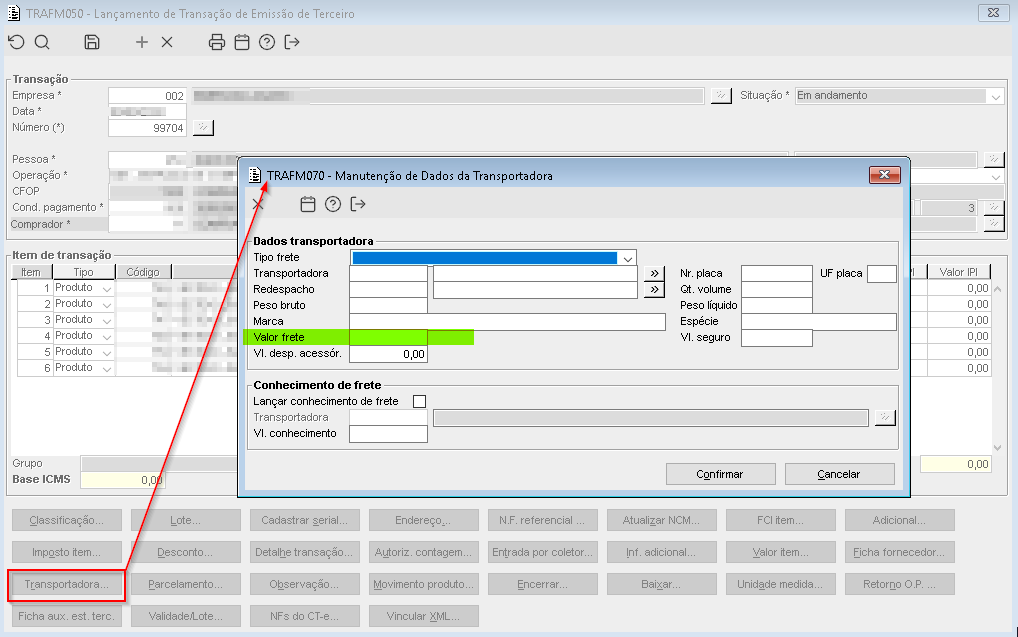Click the Valor IPI column header
Screen dimensions: 1018x637
pyautogui.click(x=958, y=272)
